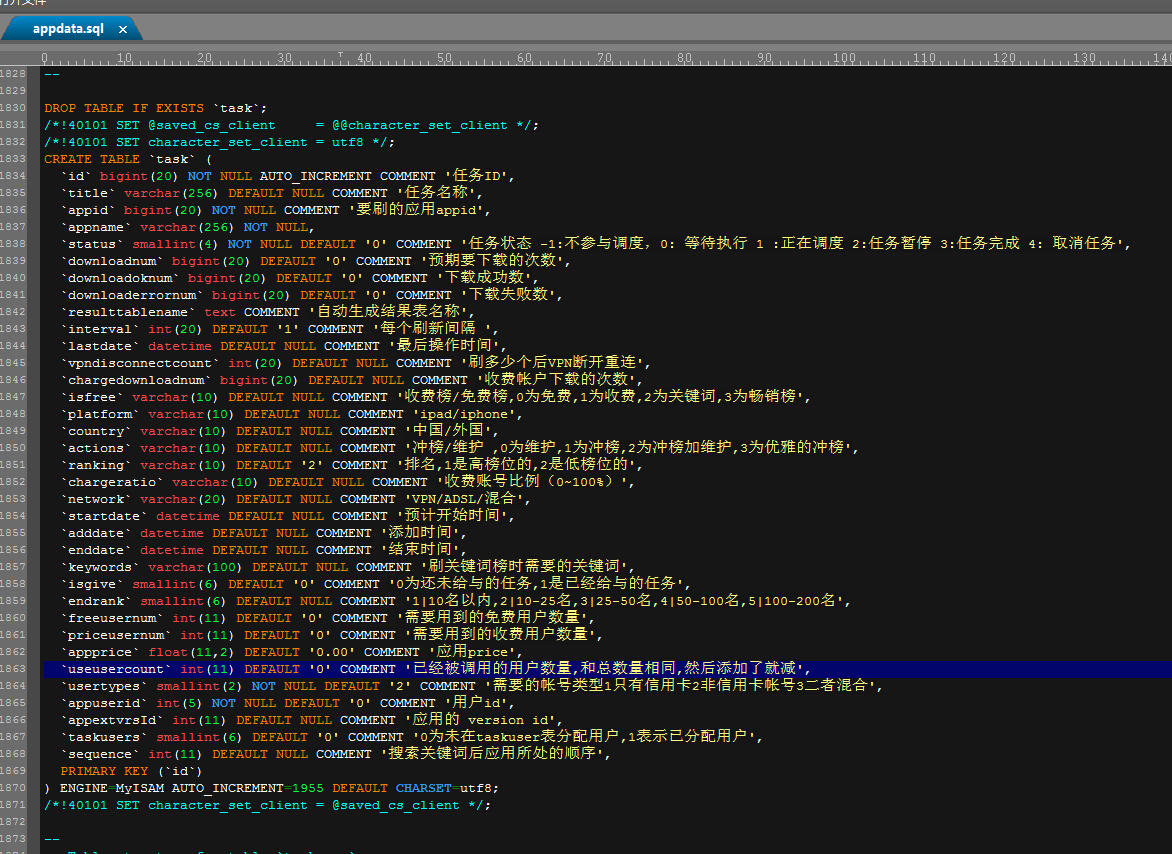Click the ruler mark labeled 100
Image resolution: width=1172 pixels, height=854 pixels.
(844, 58)
